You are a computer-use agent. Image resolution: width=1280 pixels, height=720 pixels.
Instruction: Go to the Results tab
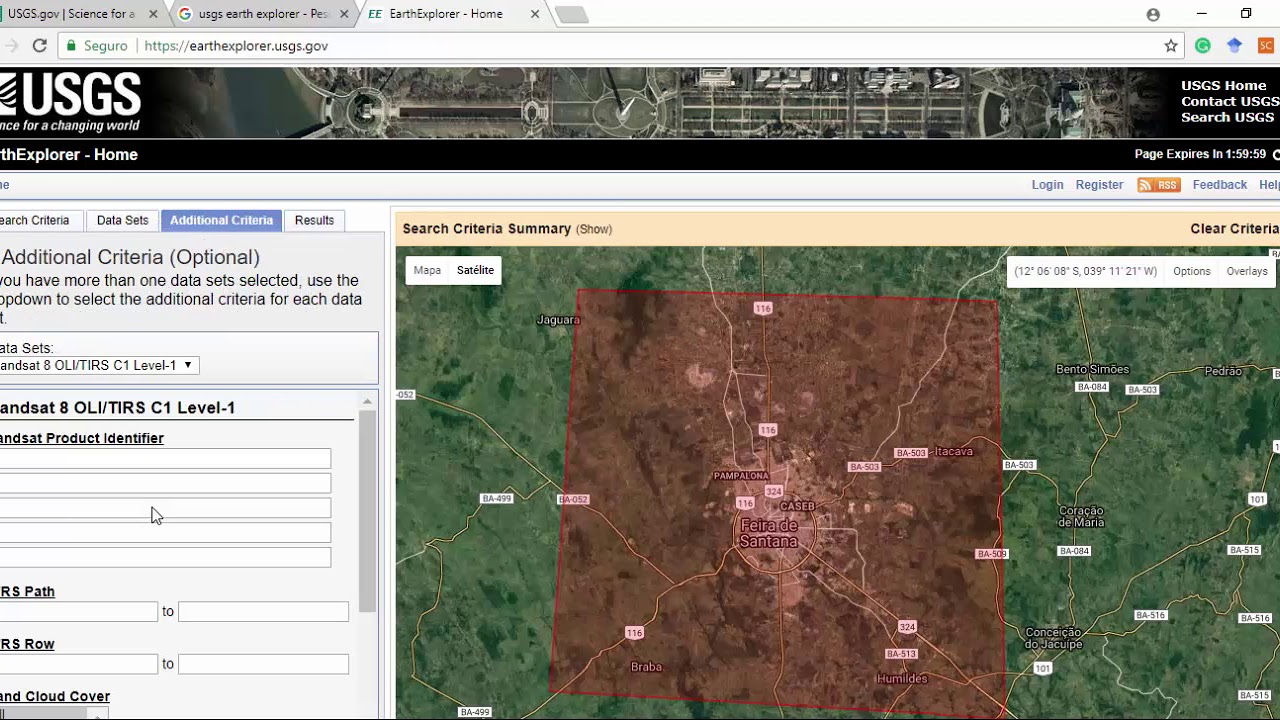click(314, 220)
